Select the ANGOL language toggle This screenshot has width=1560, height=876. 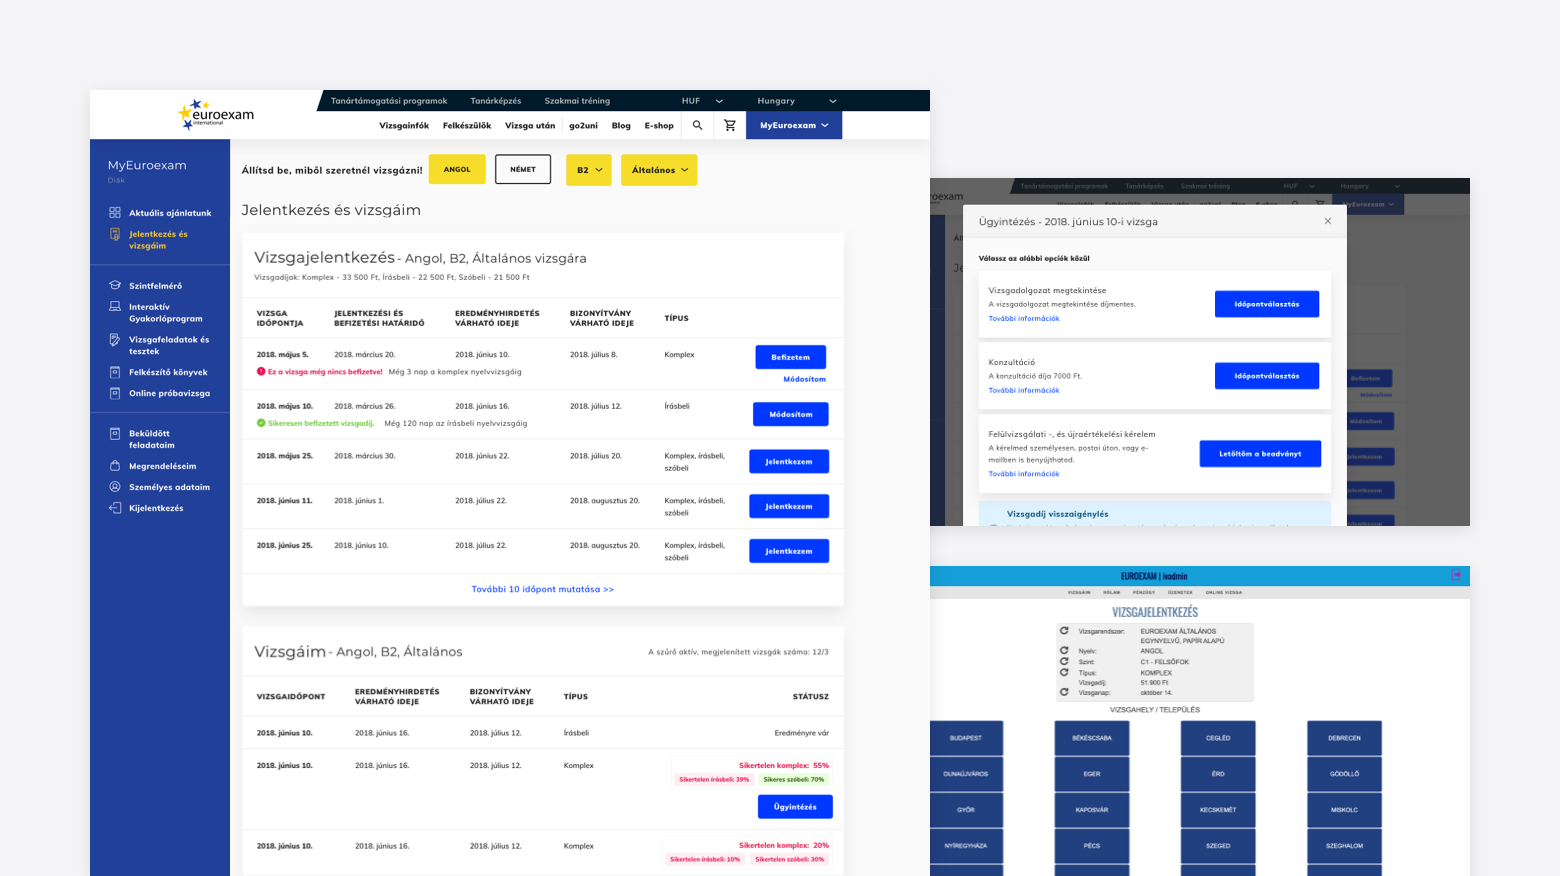(x=457, y=169)
